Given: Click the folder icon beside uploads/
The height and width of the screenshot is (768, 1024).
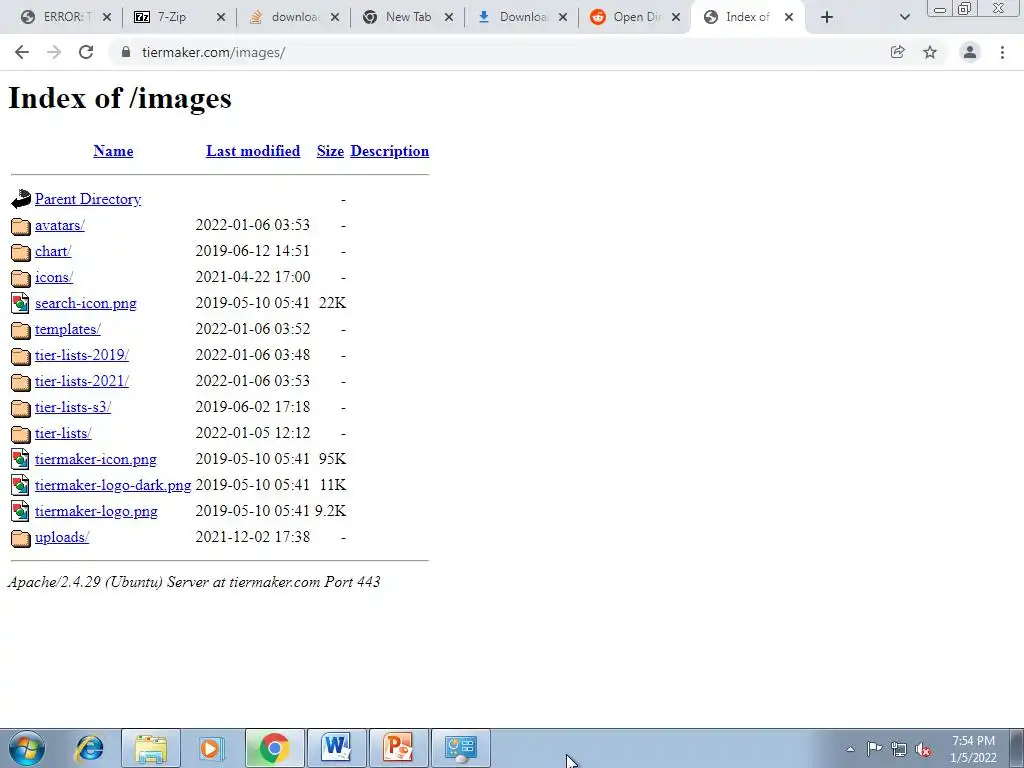Looking at the screenshot, I should coord(20,538).
